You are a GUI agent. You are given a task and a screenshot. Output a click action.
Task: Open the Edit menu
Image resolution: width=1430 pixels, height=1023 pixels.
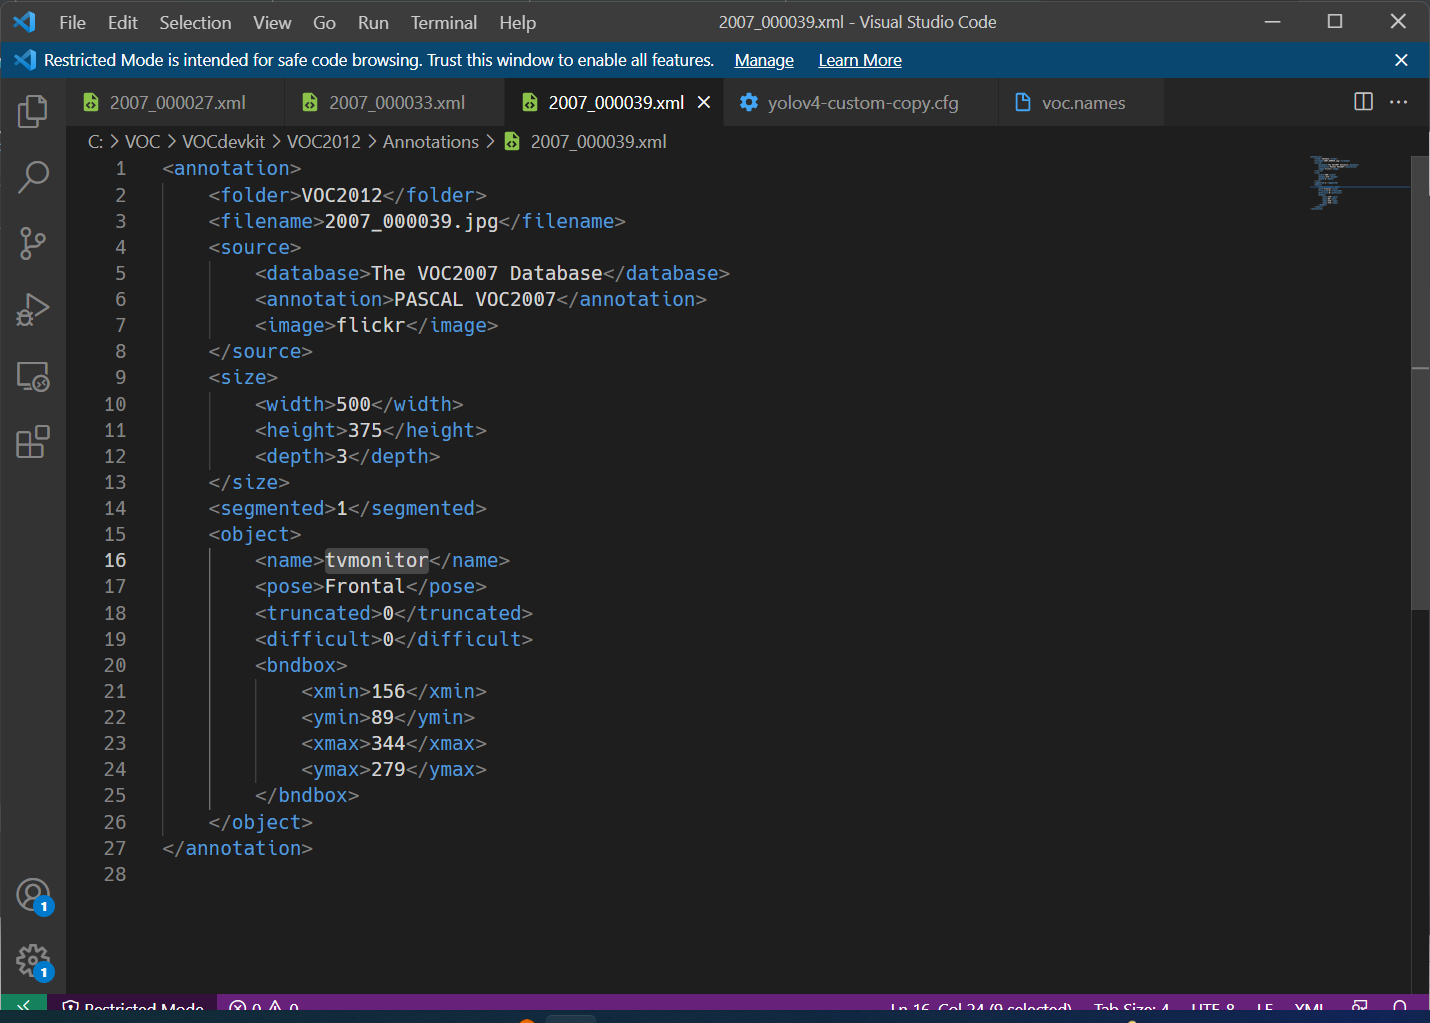122,22
